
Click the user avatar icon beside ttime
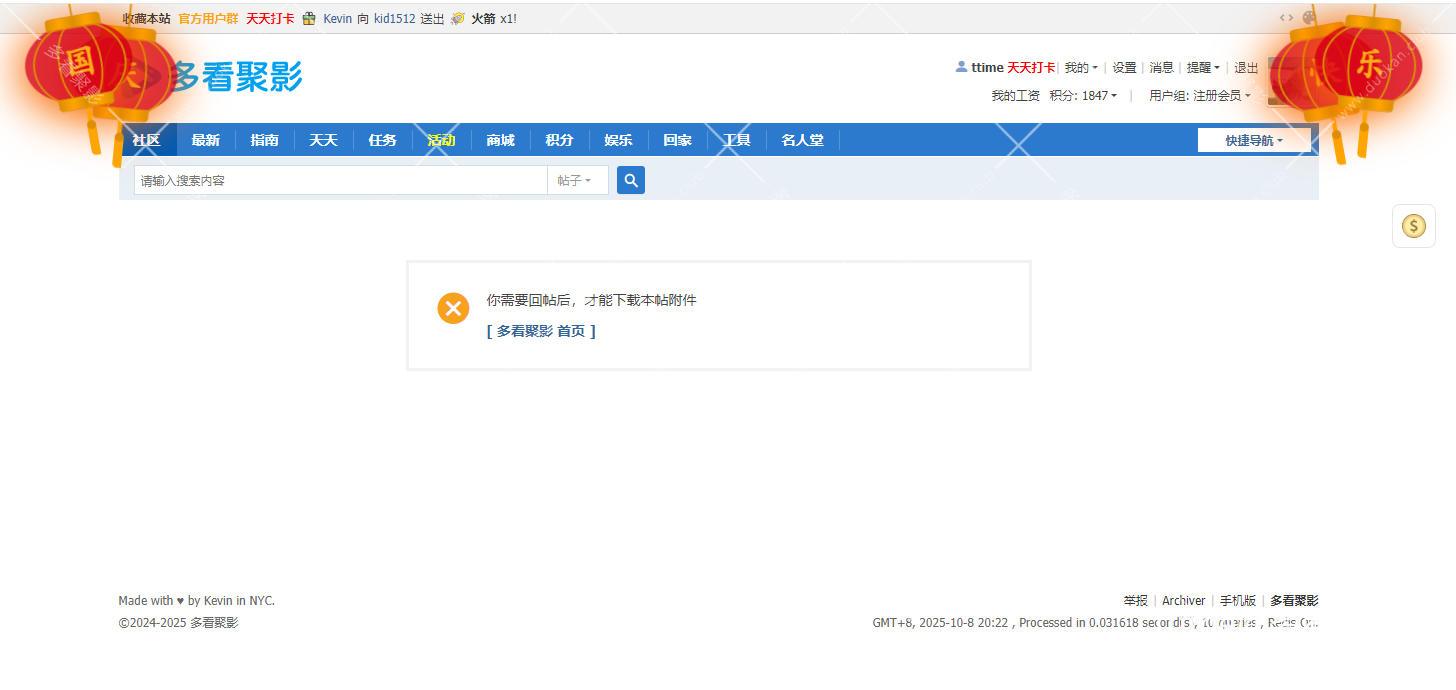click(961, 67)
